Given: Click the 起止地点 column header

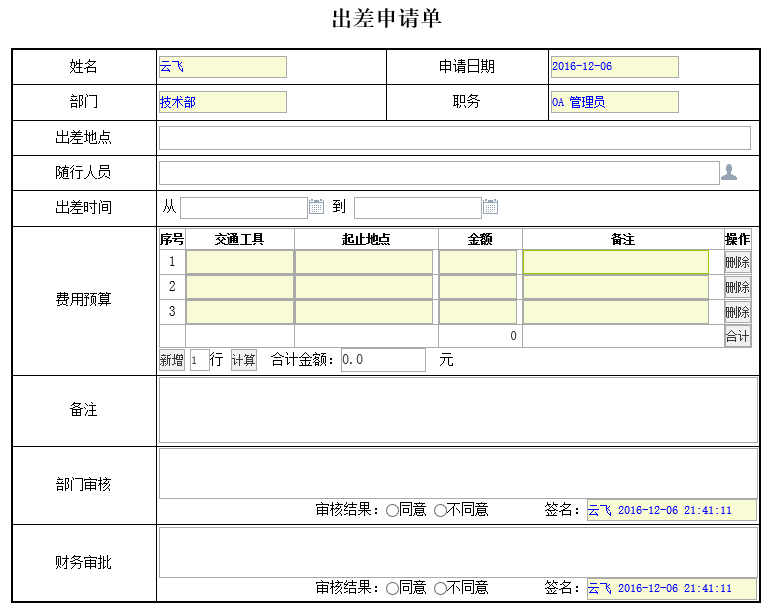Looking at the screenshot, I should (366, 239).
